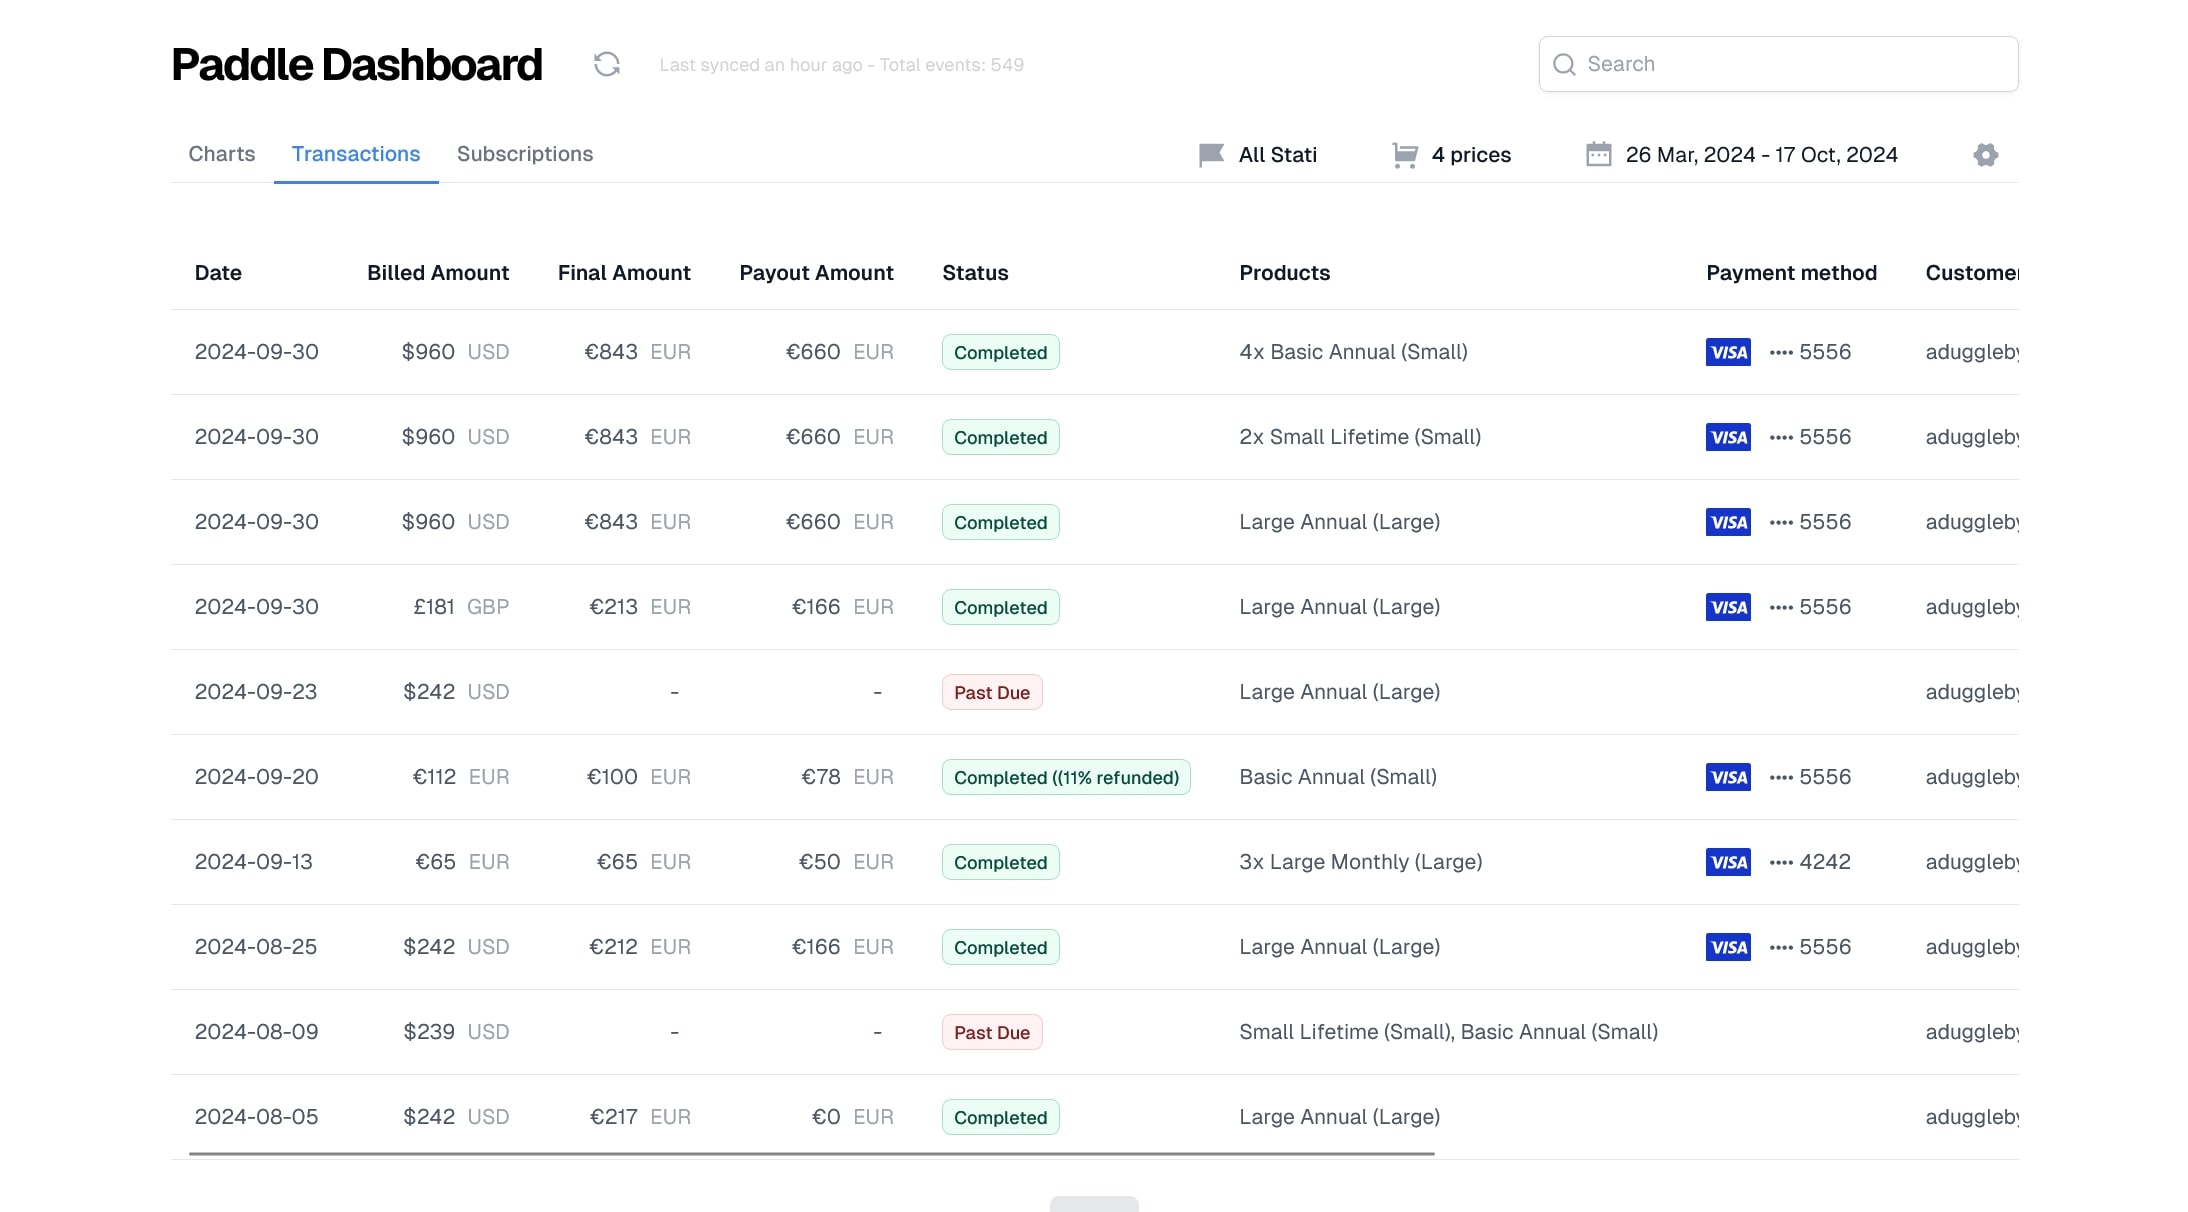This screenshot has height=1212, width=2188.
Task: Toggle the Past Due badge on the 2024-09-23 row
Action: pos(992,691)
